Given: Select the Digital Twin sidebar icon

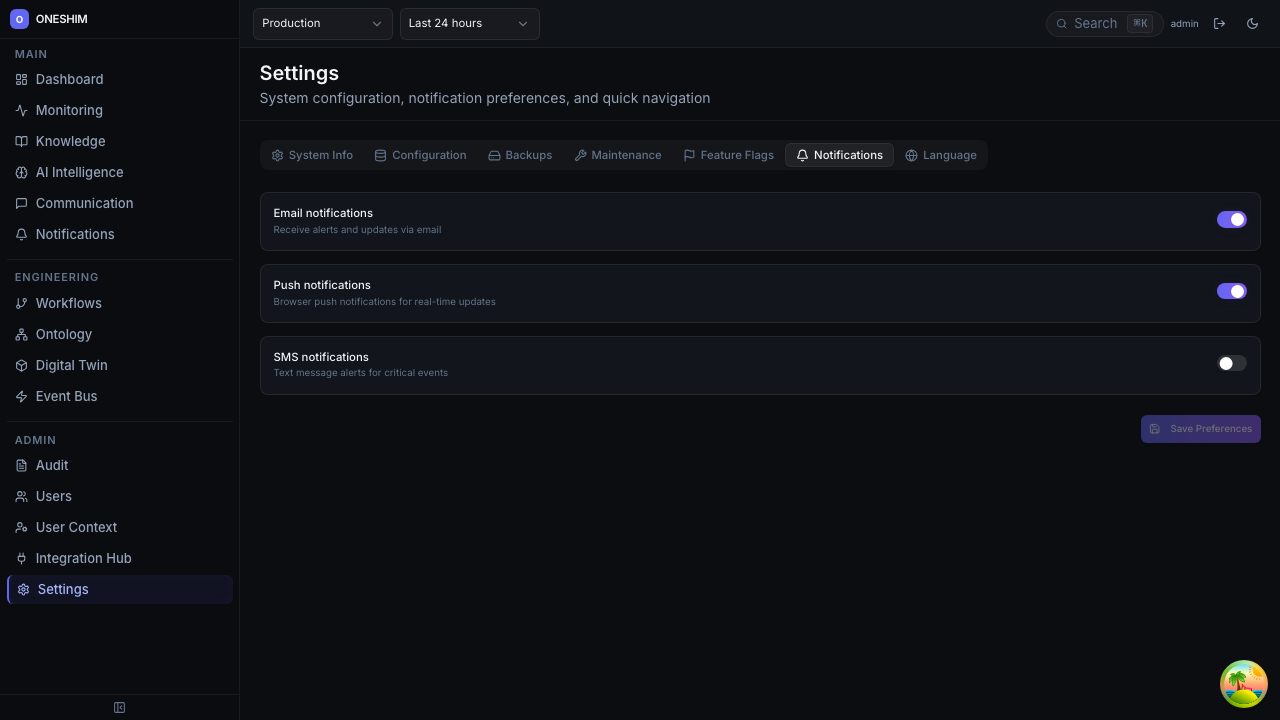Looking at the screenshot, I should tap(21, 365).
